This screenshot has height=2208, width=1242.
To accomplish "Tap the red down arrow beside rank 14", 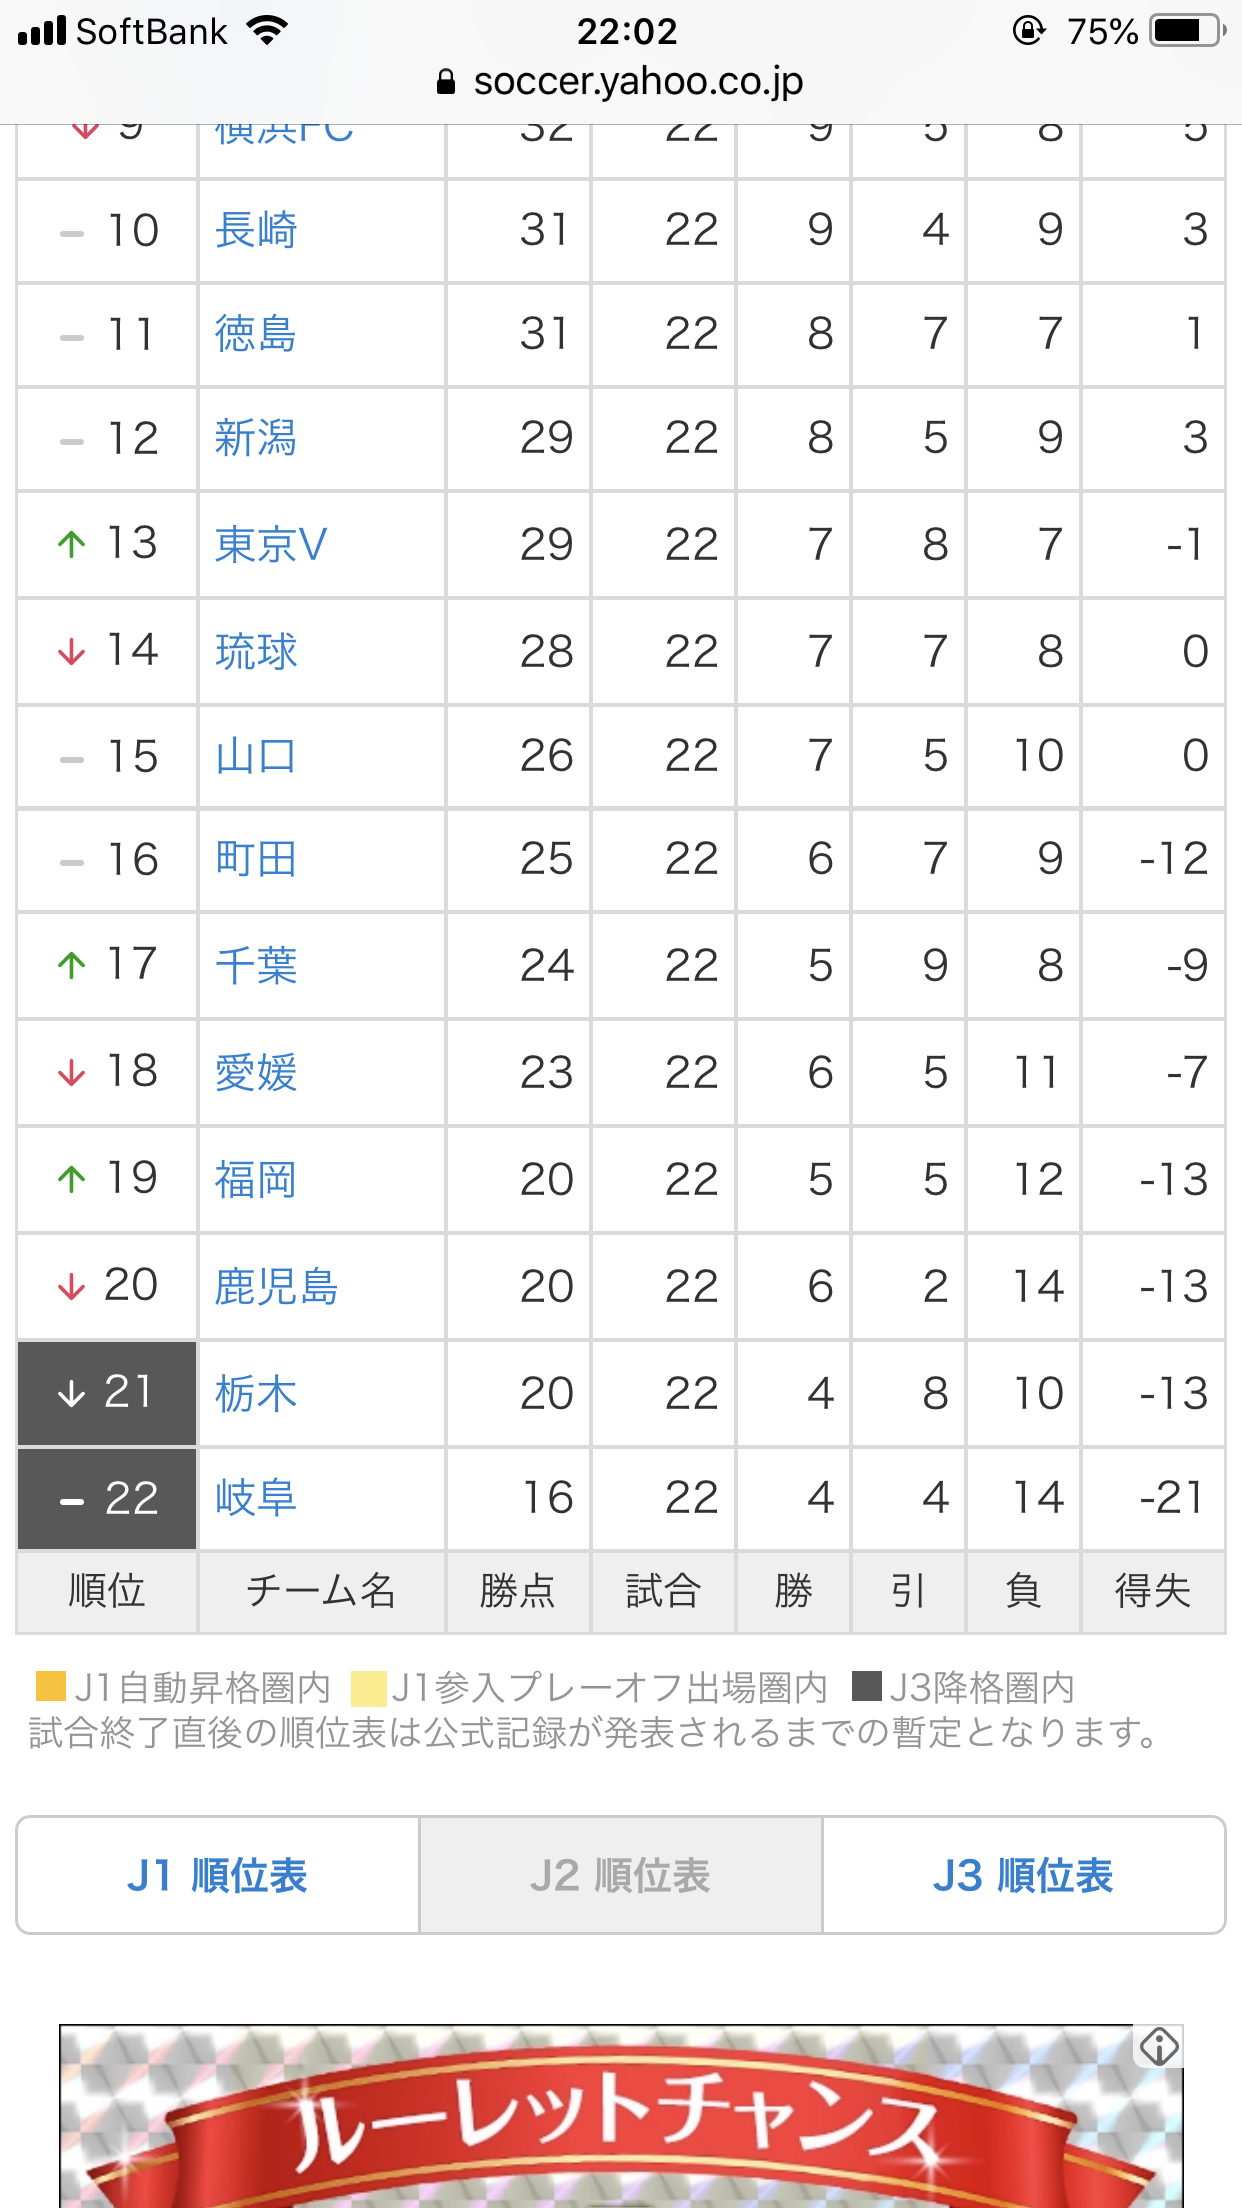I will click(71, 652).
